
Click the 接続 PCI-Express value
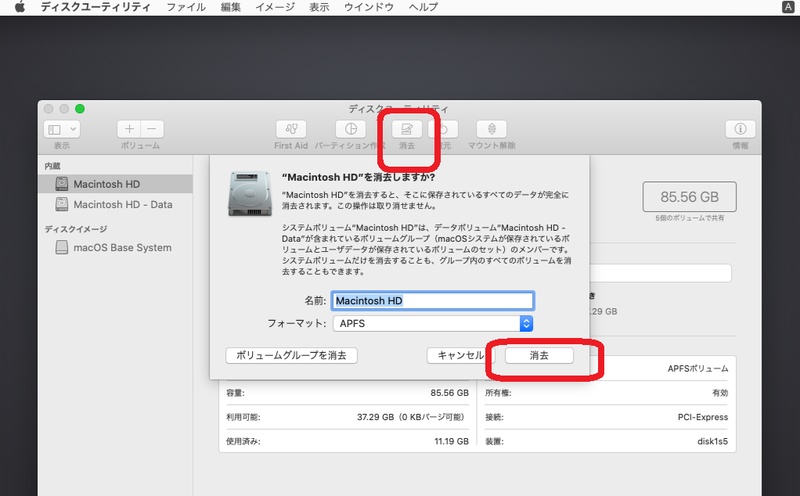pos(703,417)
